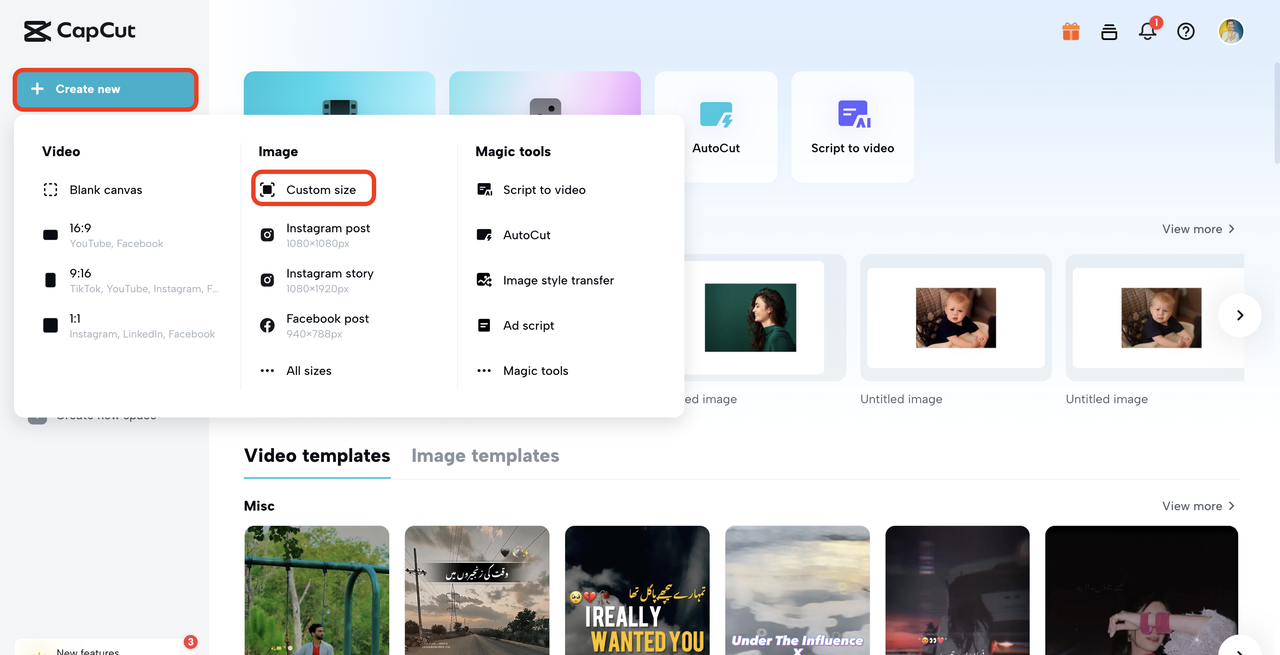1280x655 pixels.
Task: Click View more for recent drafts
Action: (1198, 229)
